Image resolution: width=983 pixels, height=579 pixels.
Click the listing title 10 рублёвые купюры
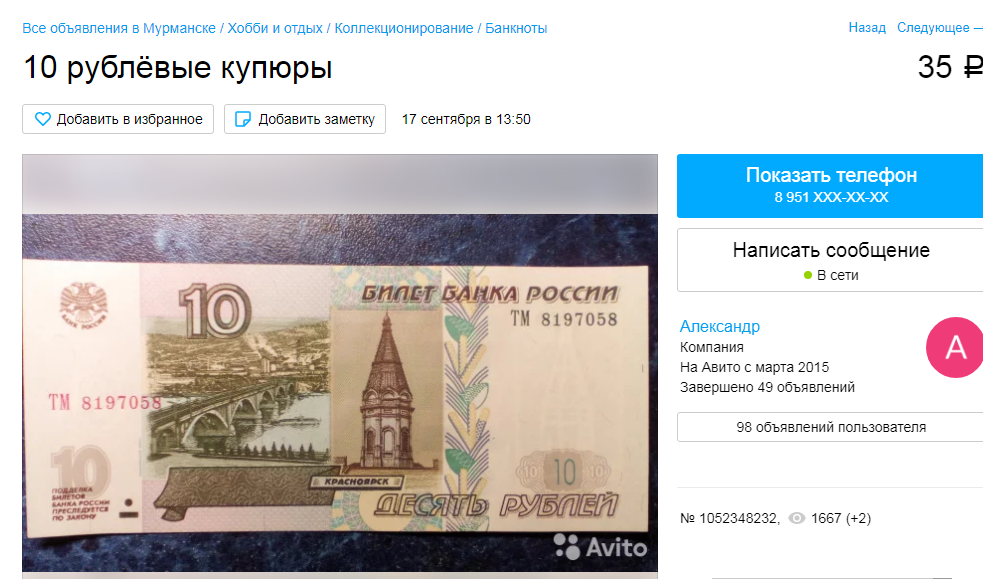coord(177,67)
